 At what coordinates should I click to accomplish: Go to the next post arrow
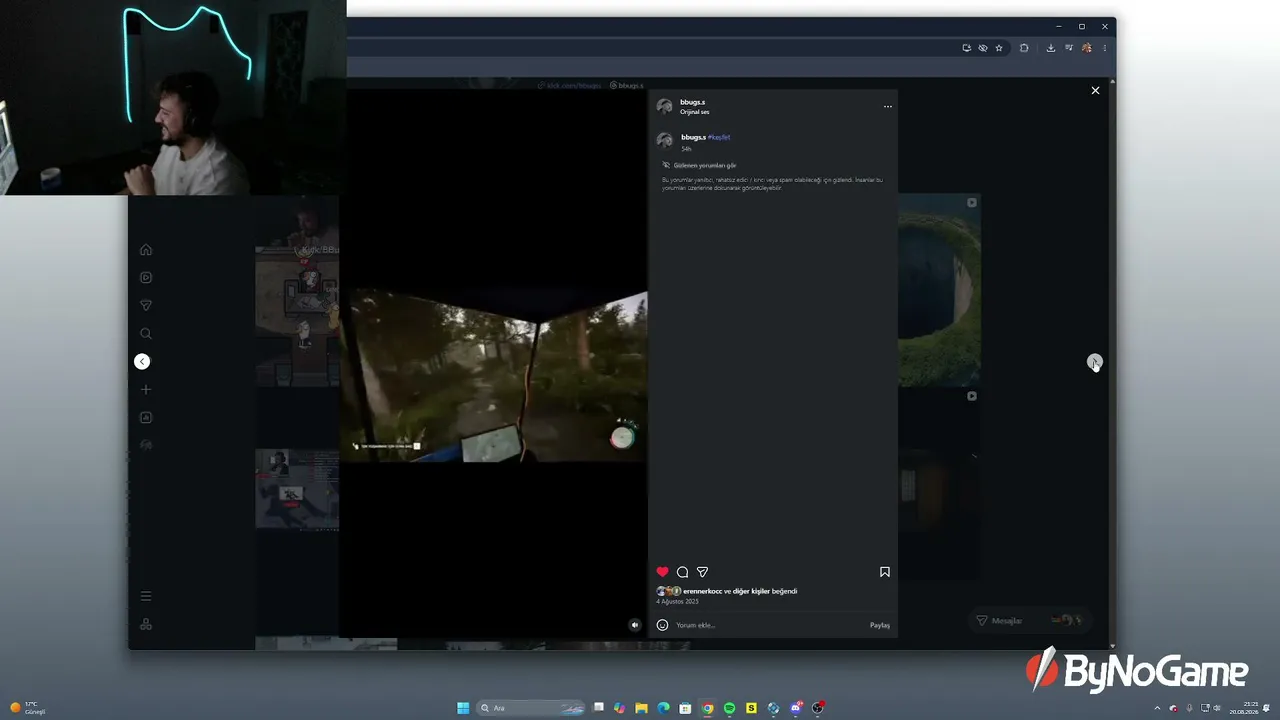click(x=1095, y=361)
